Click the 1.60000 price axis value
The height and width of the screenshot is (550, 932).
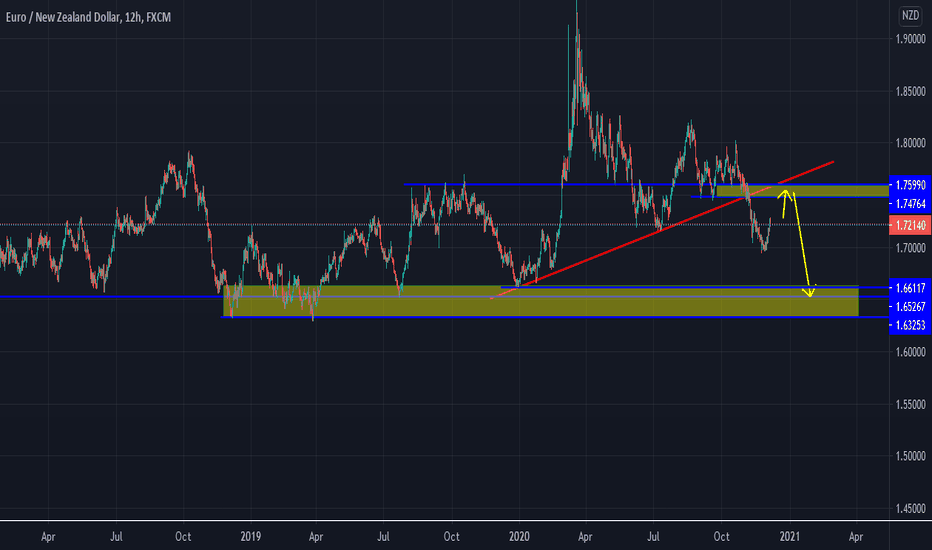tap(911, 352)
